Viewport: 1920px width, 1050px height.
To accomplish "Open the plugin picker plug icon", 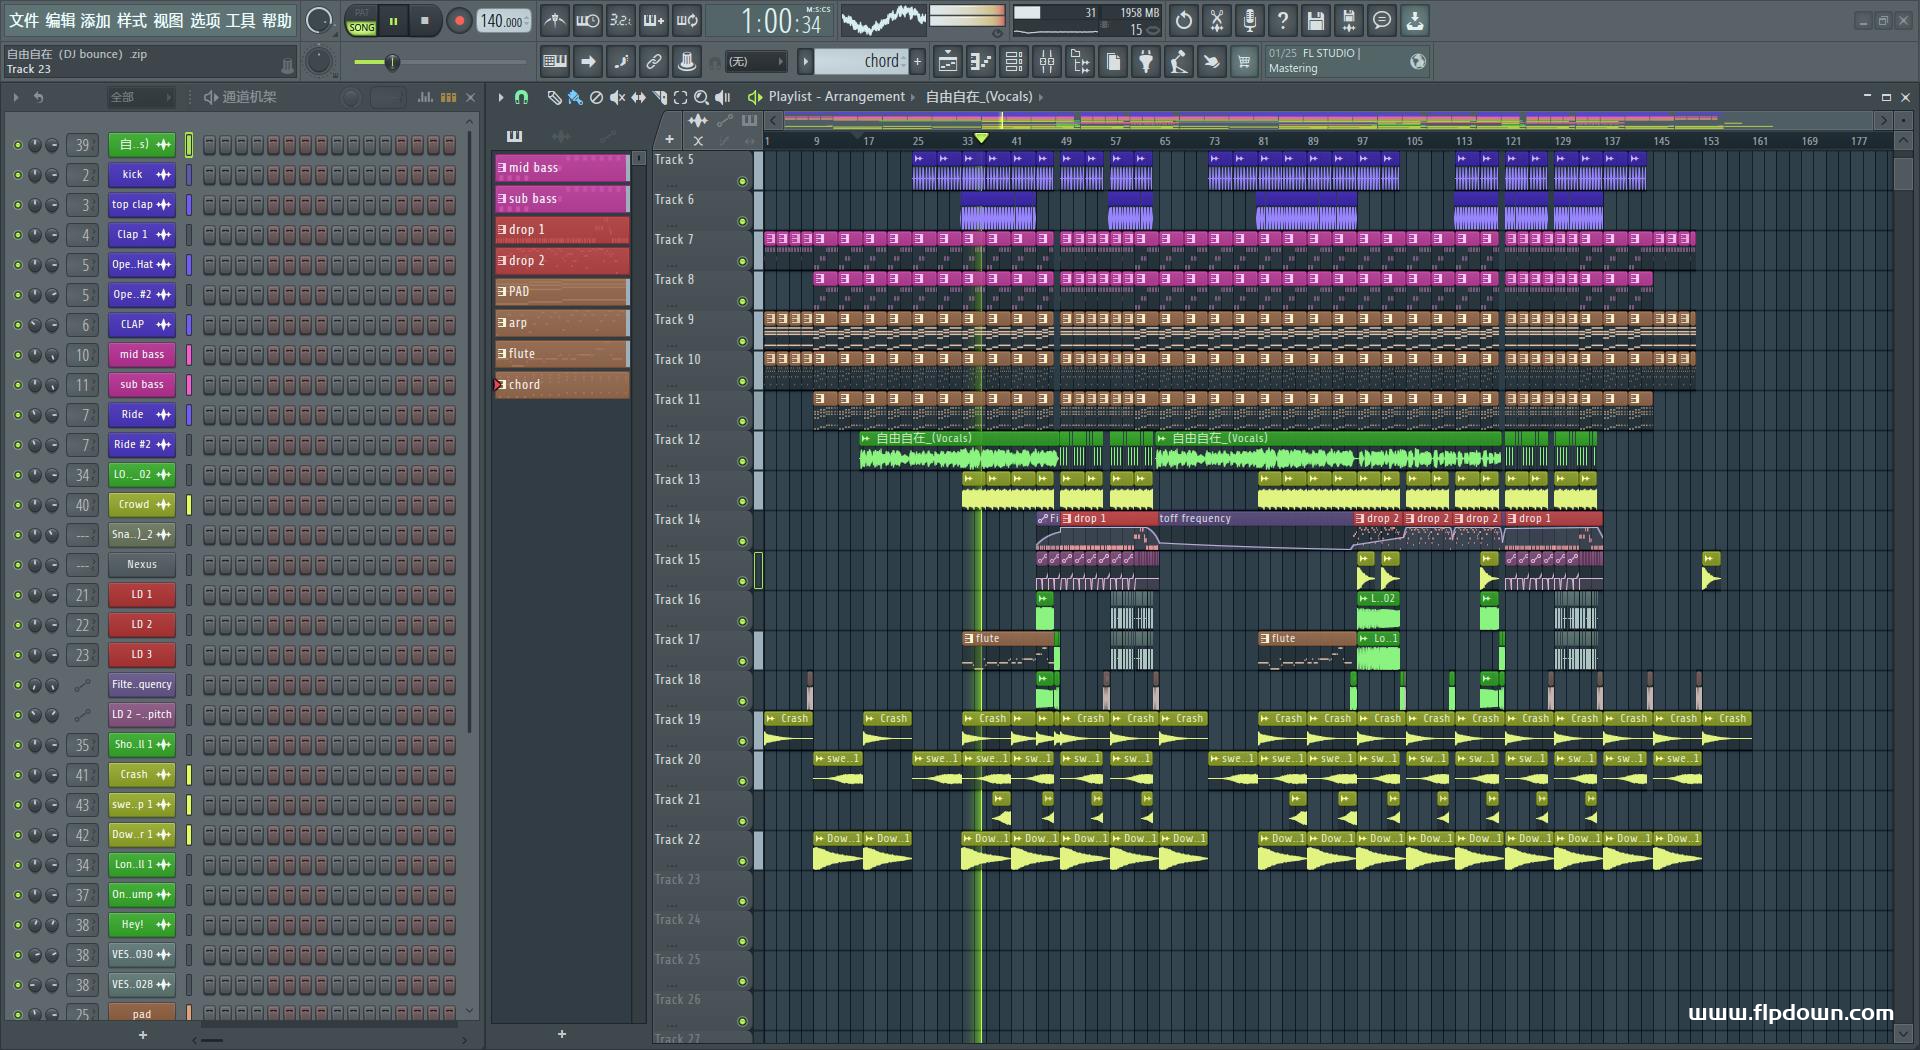I will click(x=1146, y=62).
